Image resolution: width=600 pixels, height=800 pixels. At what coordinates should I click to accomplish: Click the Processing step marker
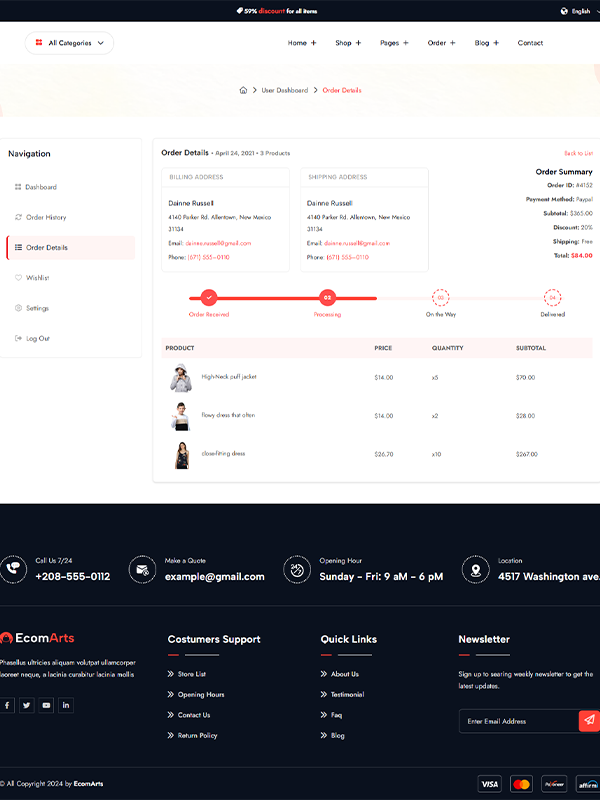[x=327, y=297]
